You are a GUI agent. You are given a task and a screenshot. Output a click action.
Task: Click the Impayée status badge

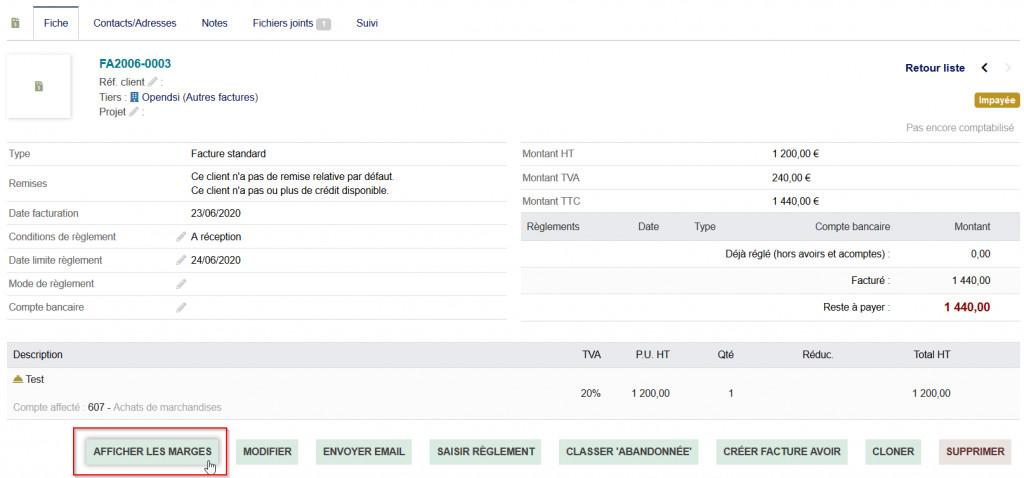coord(997,100)
